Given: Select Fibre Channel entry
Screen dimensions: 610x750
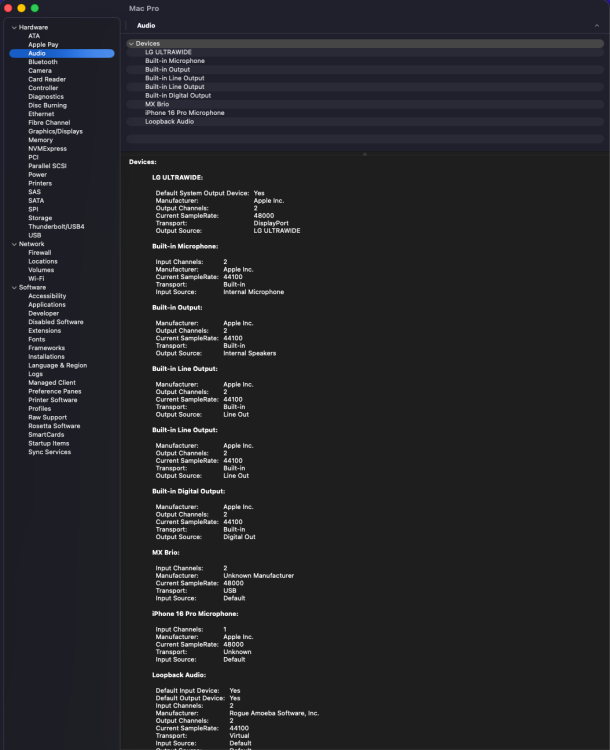Looking at the screenshot, I should click(49, 122).
